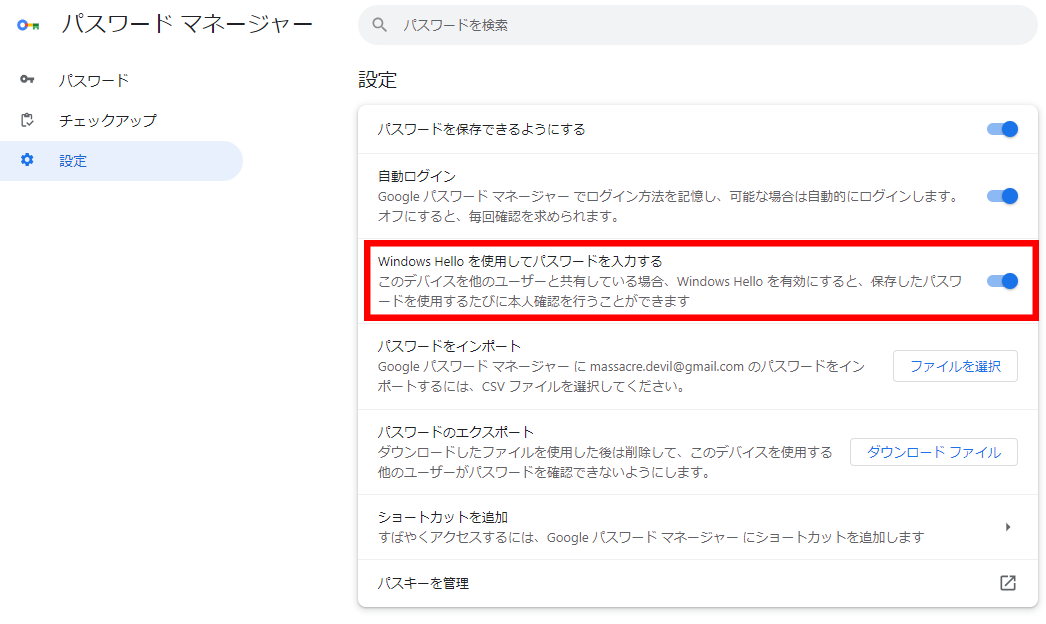Screen dimensions: 1046x624
Task: Click the clipboard icon beside チェックアップ
Action: (x=27, y=120)
